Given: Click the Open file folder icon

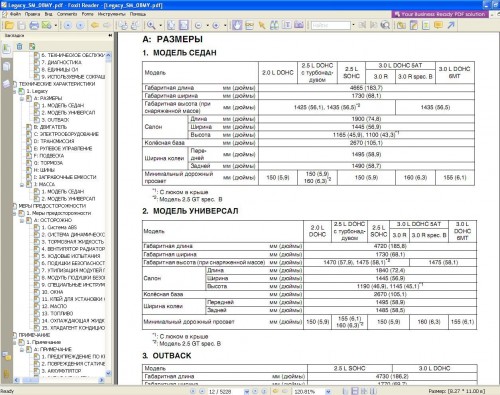Looking at the screenshot, I should point(9,25).
